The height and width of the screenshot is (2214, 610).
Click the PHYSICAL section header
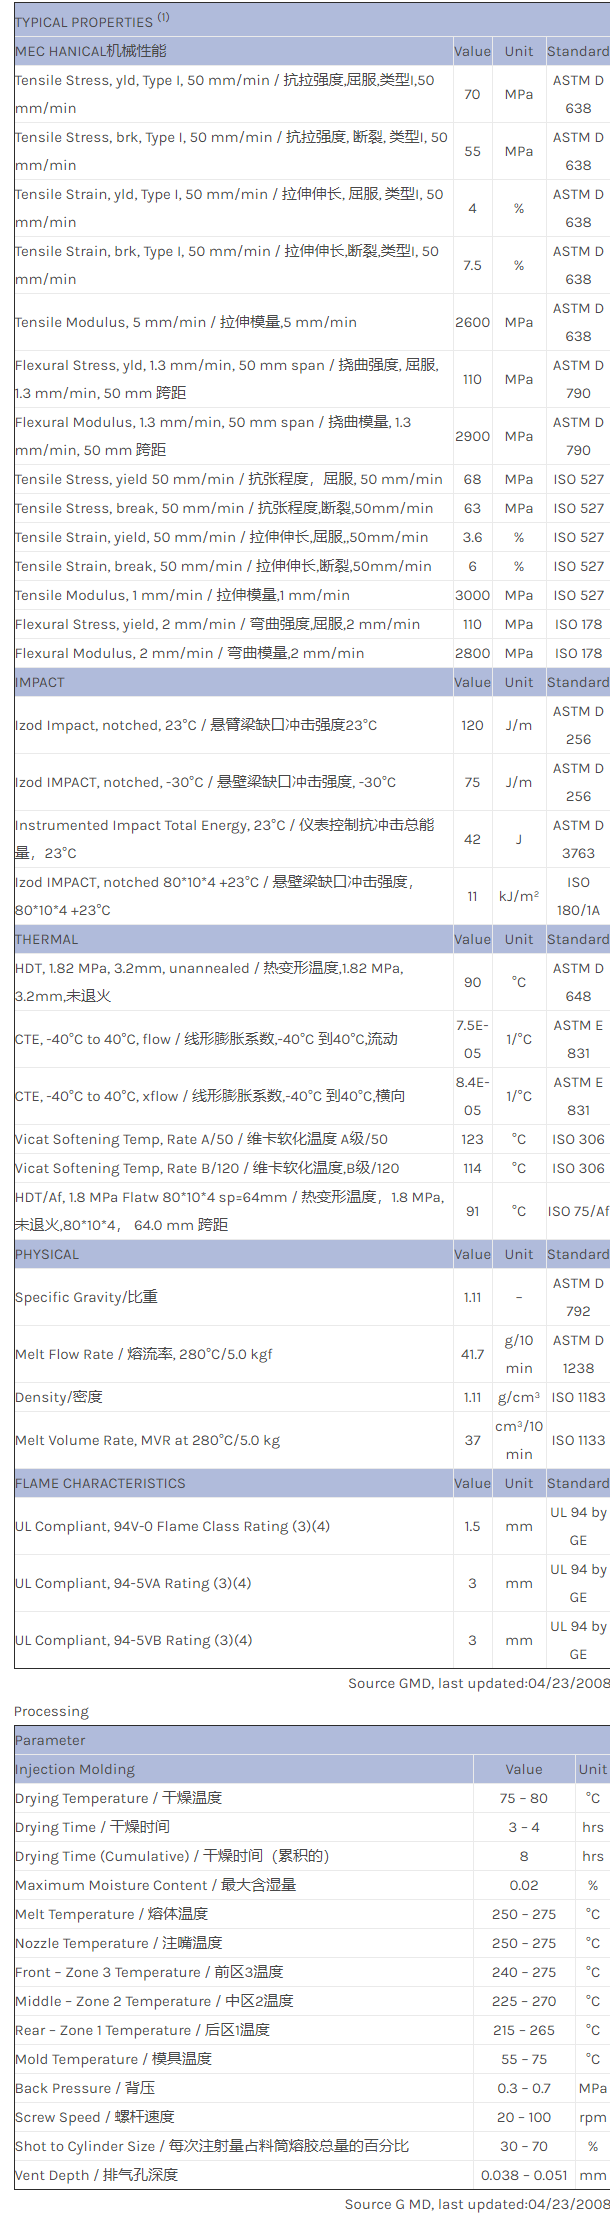[47, 1254]
